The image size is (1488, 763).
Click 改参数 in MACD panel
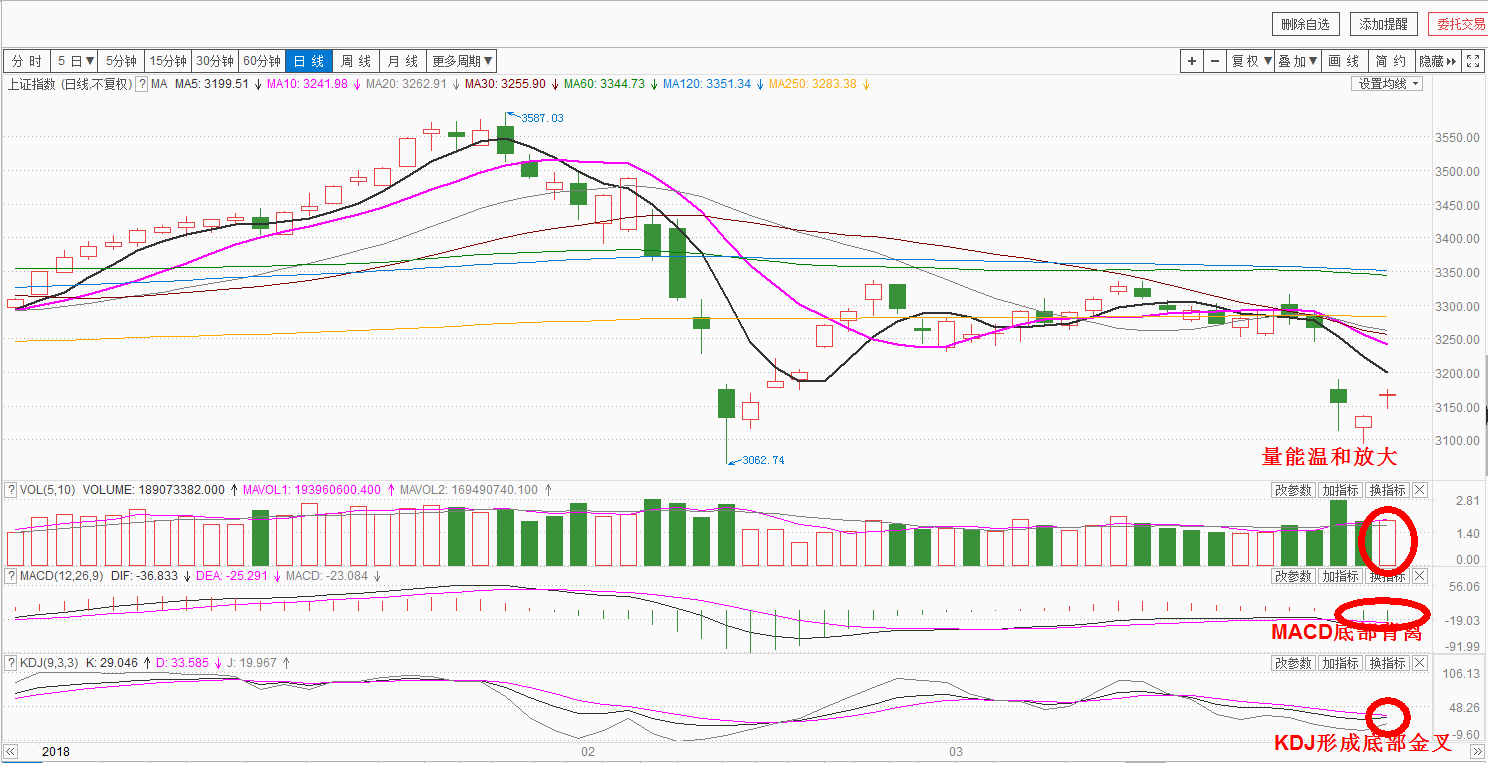click(x=1292, y=576)
